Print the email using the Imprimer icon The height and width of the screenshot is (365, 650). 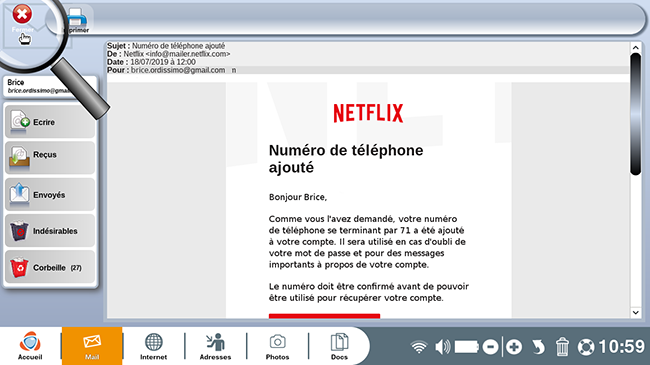point(76,21)
